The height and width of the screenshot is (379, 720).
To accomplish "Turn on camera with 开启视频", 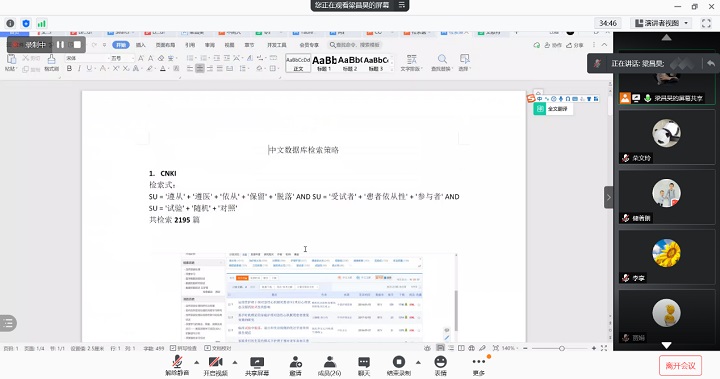I will point(215,366).
